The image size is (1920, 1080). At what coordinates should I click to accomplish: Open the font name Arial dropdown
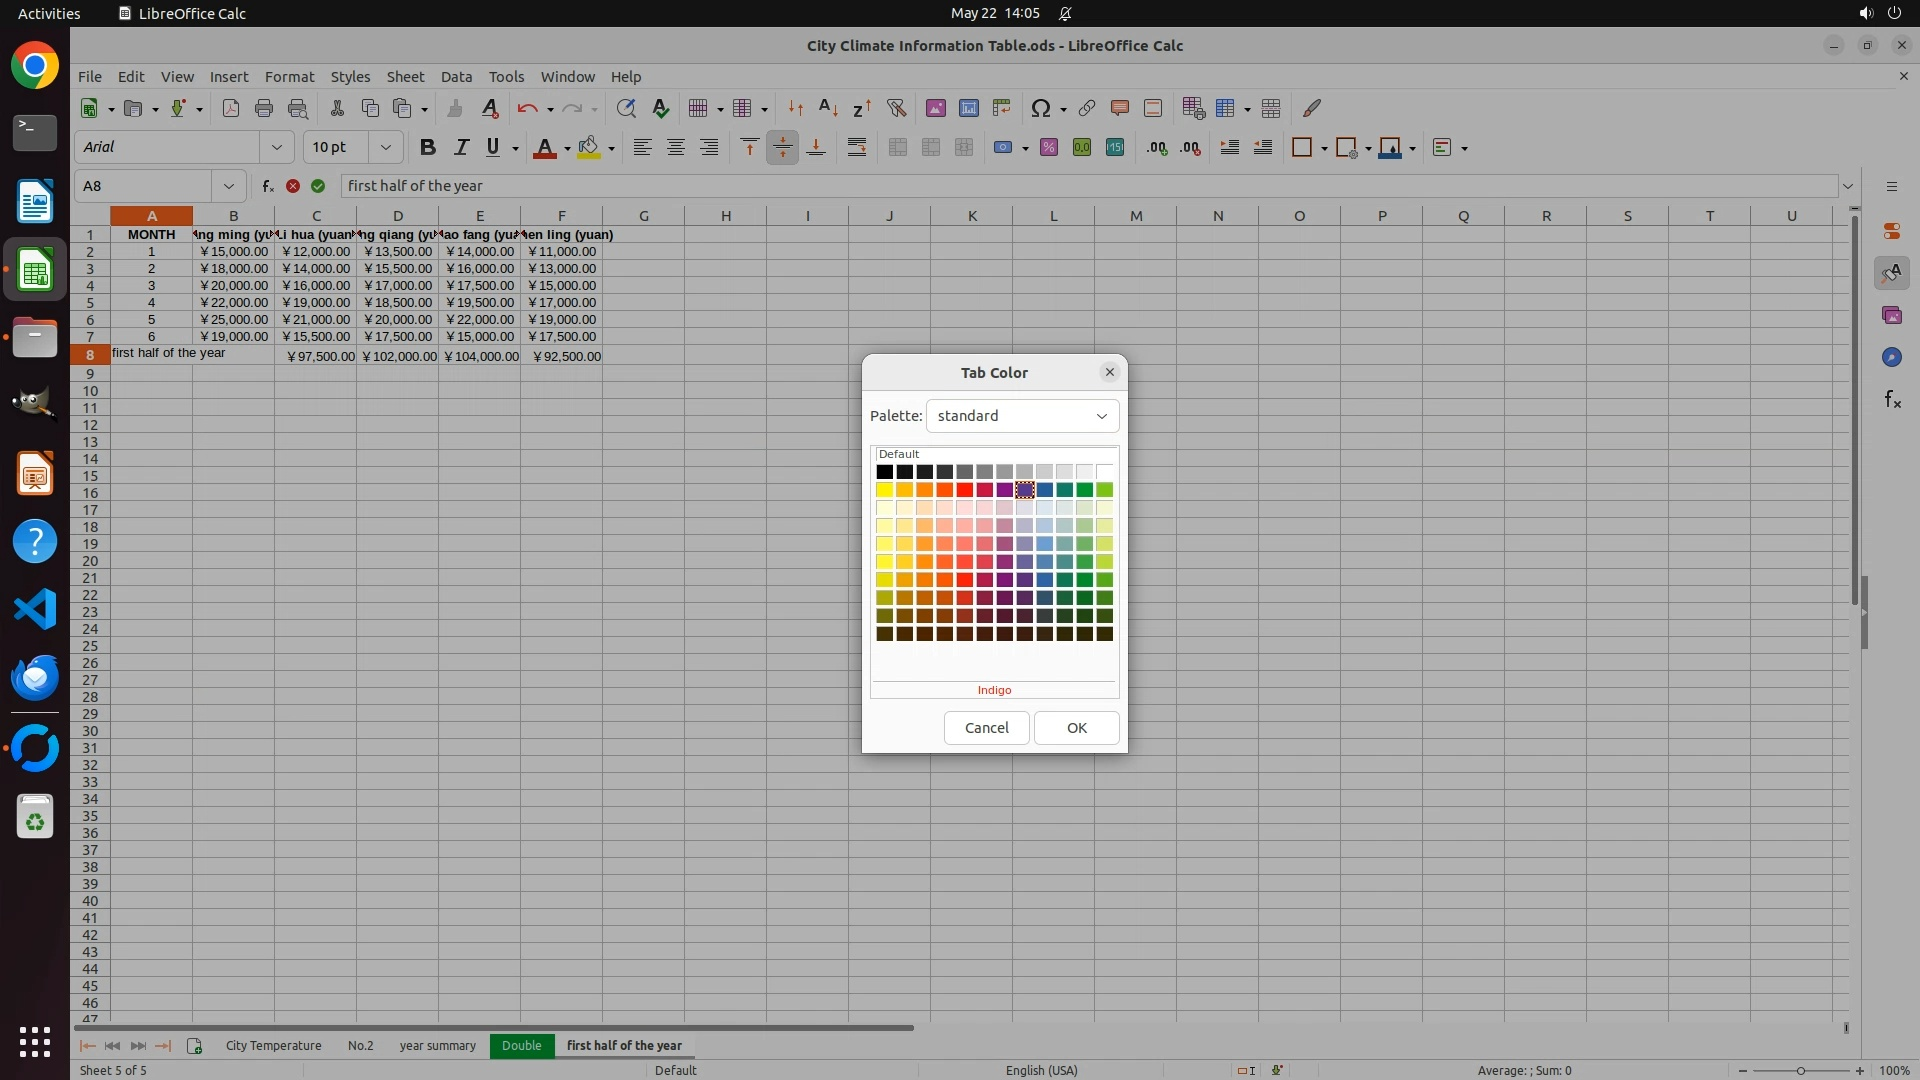277,147
